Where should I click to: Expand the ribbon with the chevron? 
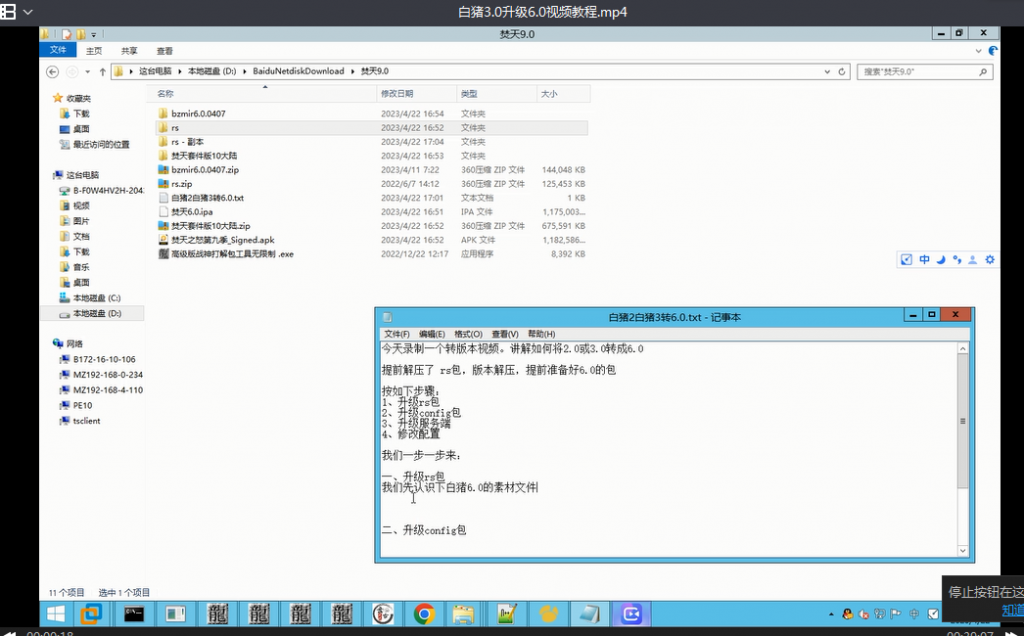coord(978,50)
